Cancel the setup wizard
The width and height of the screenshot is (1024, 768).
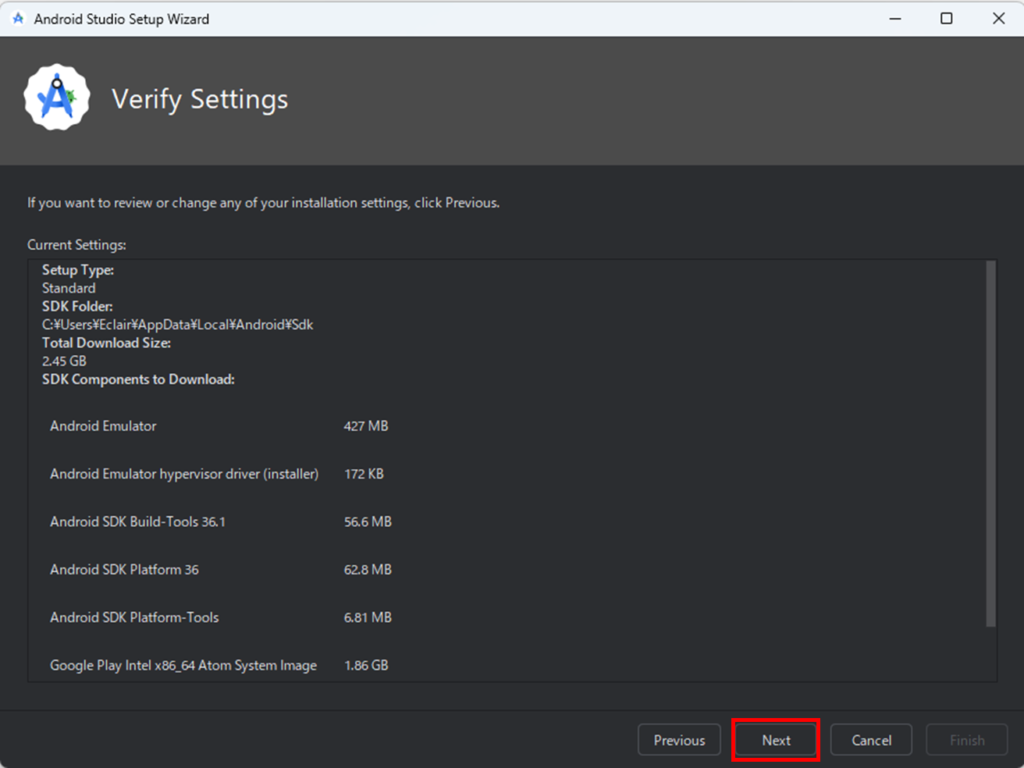point(871,740)
